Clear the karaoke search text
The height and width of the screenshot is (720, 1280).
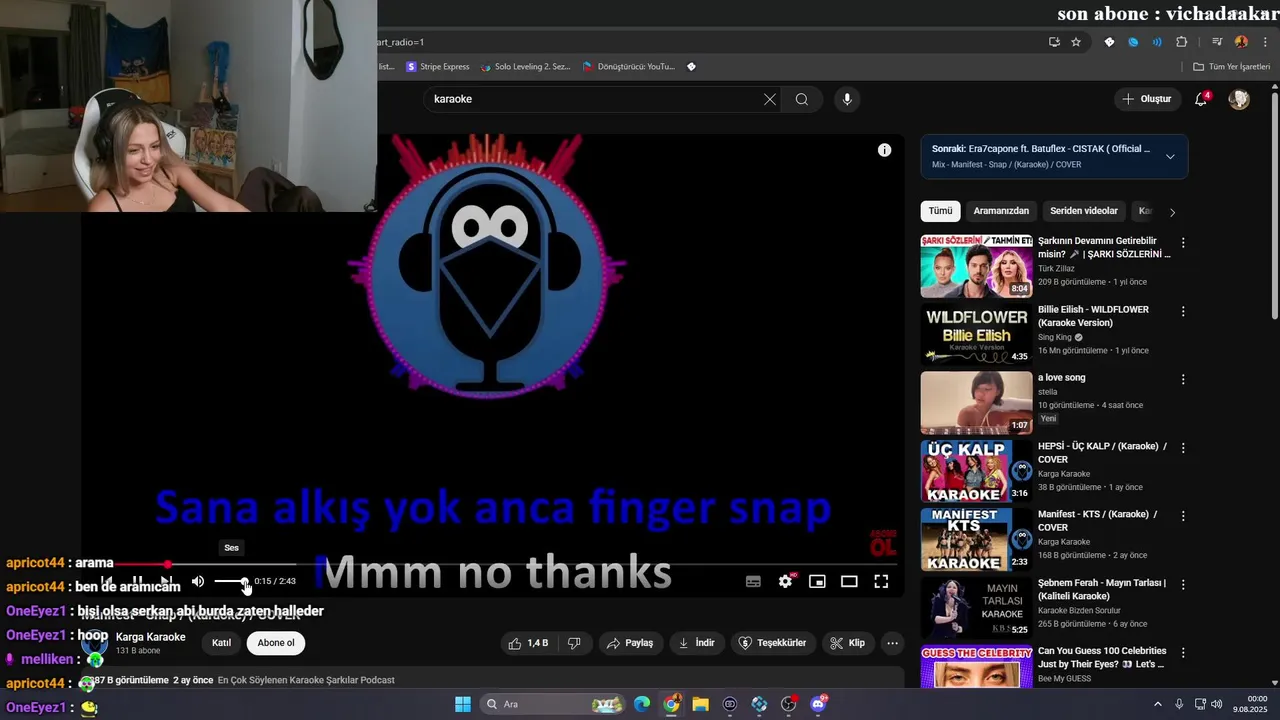[x=770, y=99]
